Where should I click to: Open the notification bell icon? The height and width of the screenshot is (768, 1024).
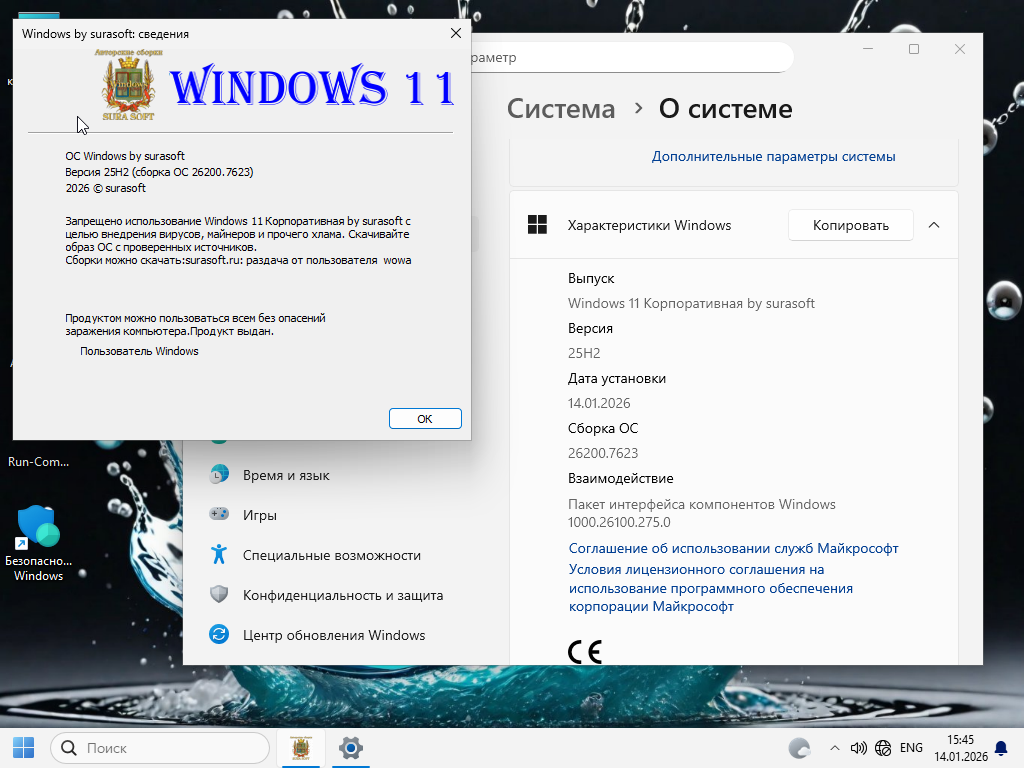pos(1001,748)
